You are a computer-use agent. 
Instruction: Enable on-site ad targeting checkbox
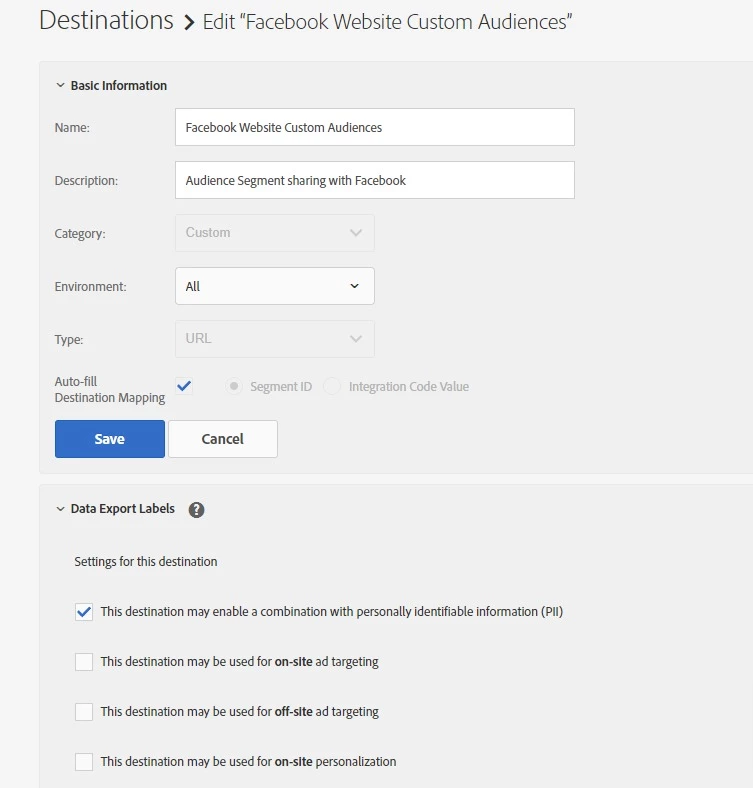coord(84,662)
